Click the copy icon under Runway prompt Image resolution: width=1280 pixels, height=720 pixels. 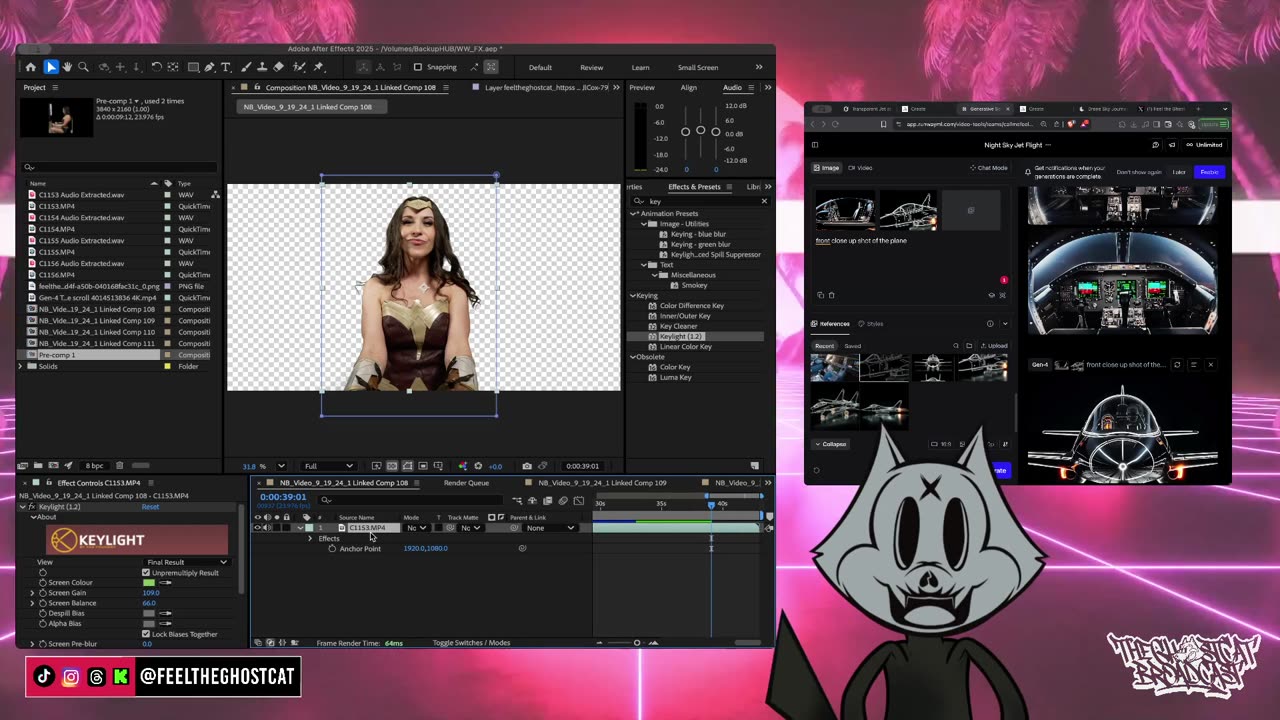coord(820,295)
